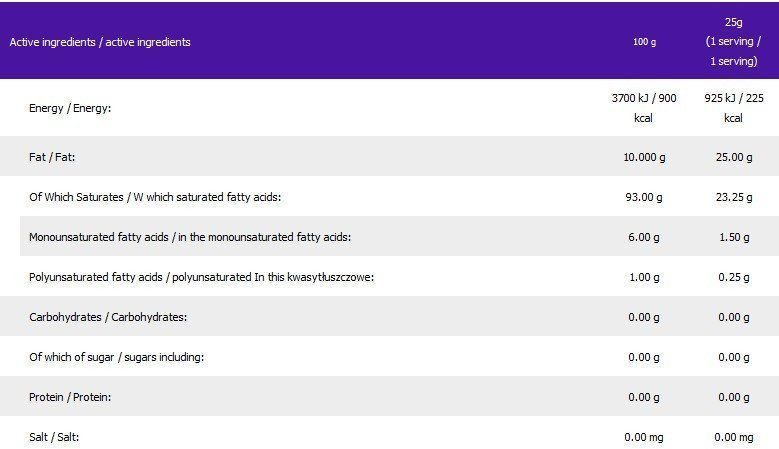
Task: Select the 'Carbohydrates / Carbohydrates:' row label
Action: [108, 317]
